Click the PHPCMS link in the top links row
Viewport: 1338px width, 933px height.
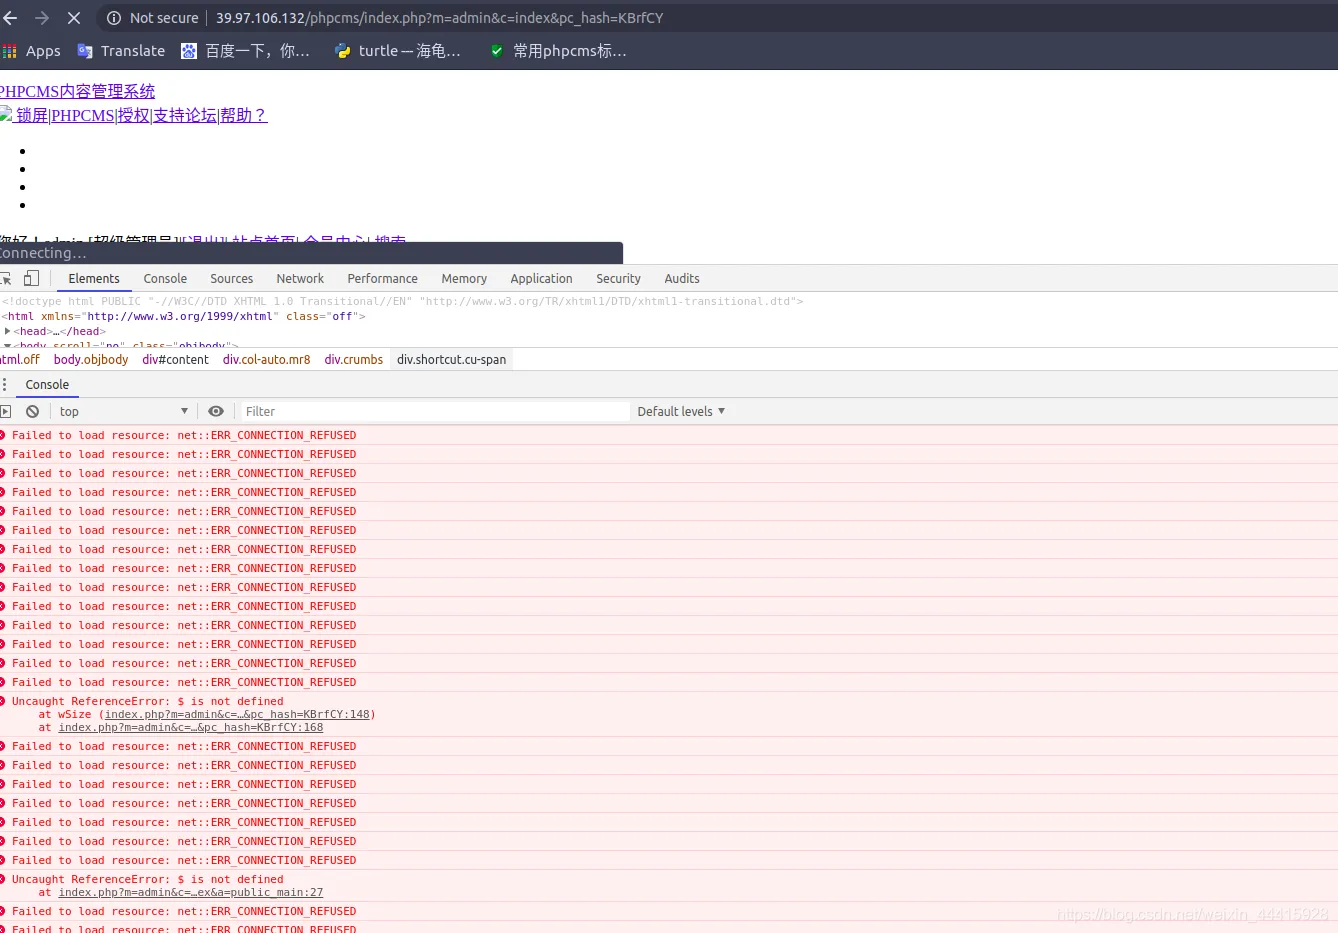[83, 116]
